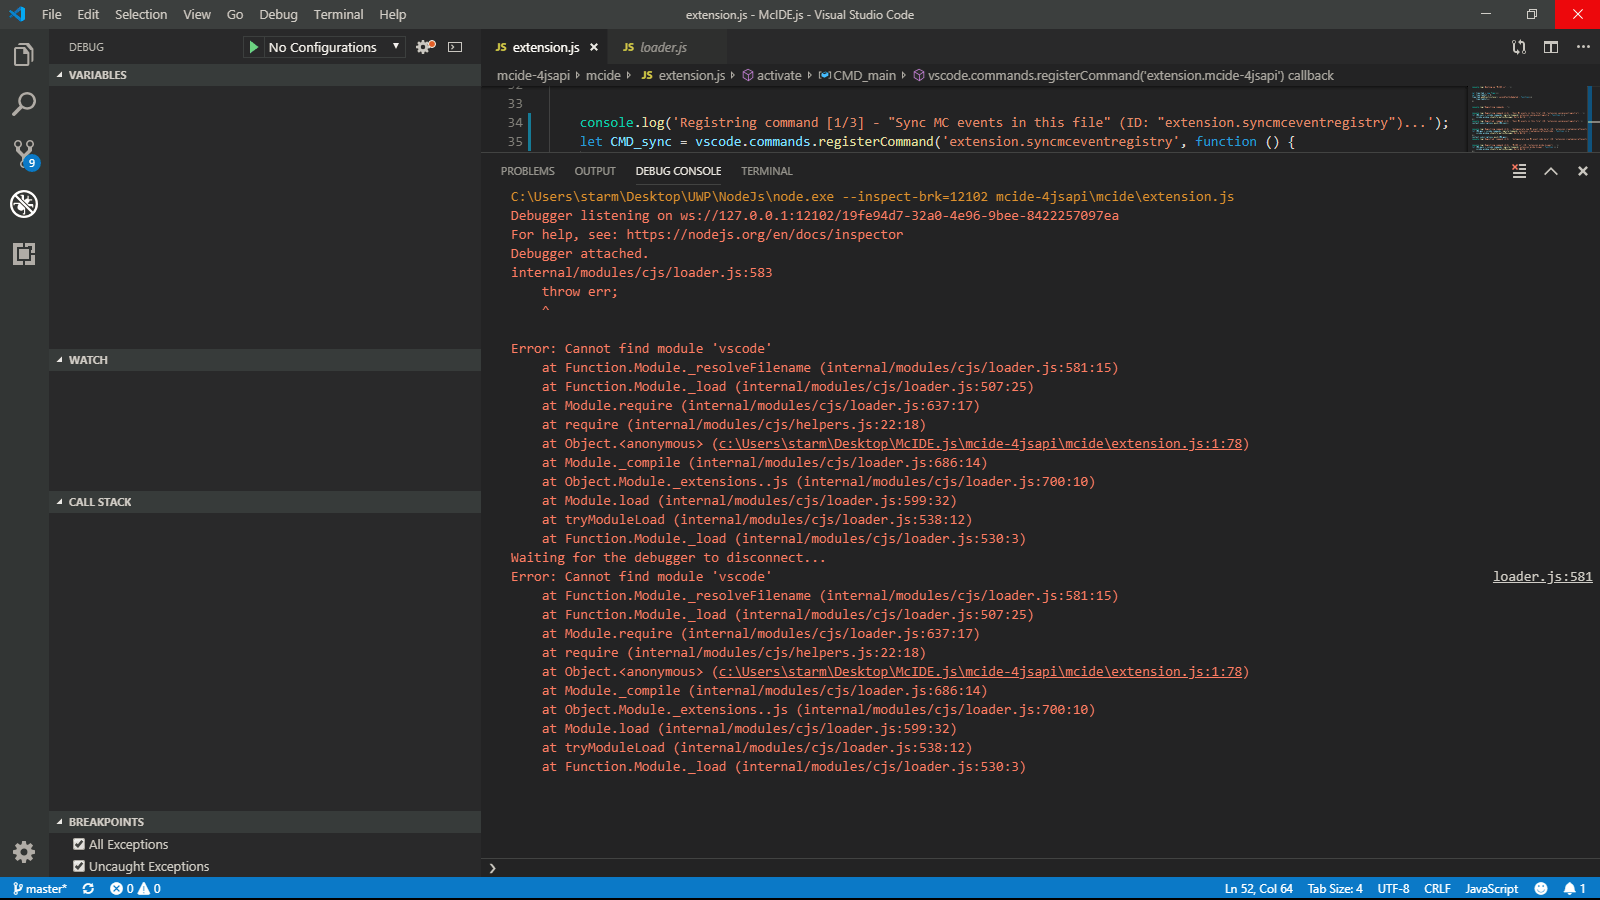1600x900 pixels.
Task: Open Source Control view with 9 badge
Action: coord(24,154)
